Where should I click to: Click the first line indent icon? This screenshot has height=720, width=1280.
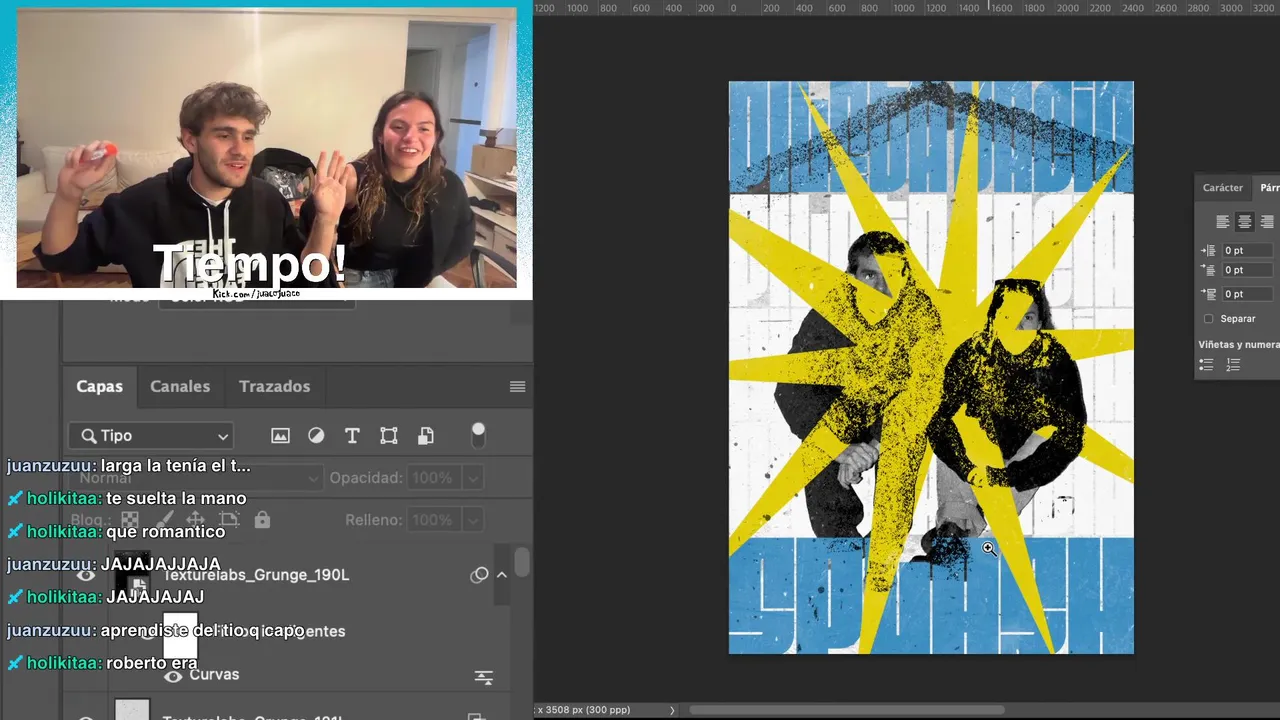point(1209,270)
